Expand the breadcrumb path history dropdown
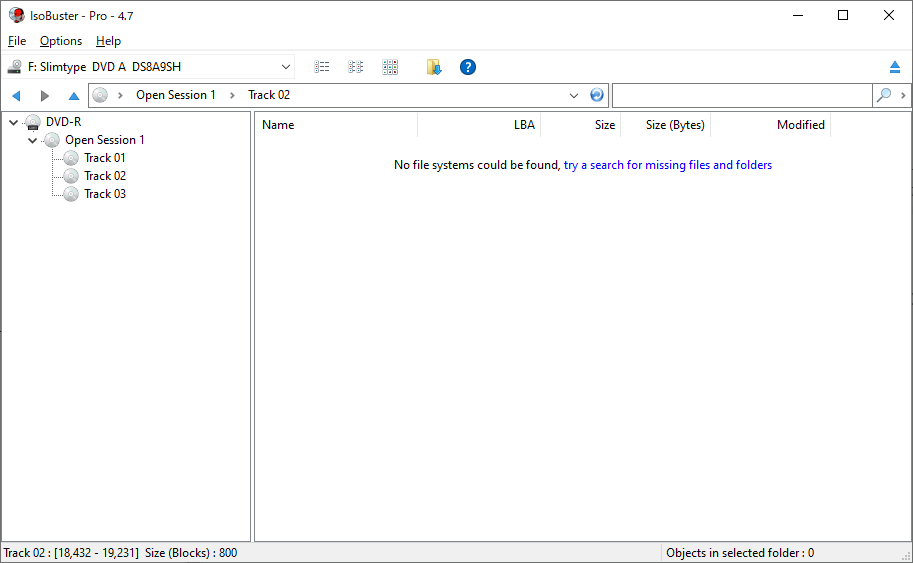The width and height of the screenshot is (913, 563). coord(574,95)
